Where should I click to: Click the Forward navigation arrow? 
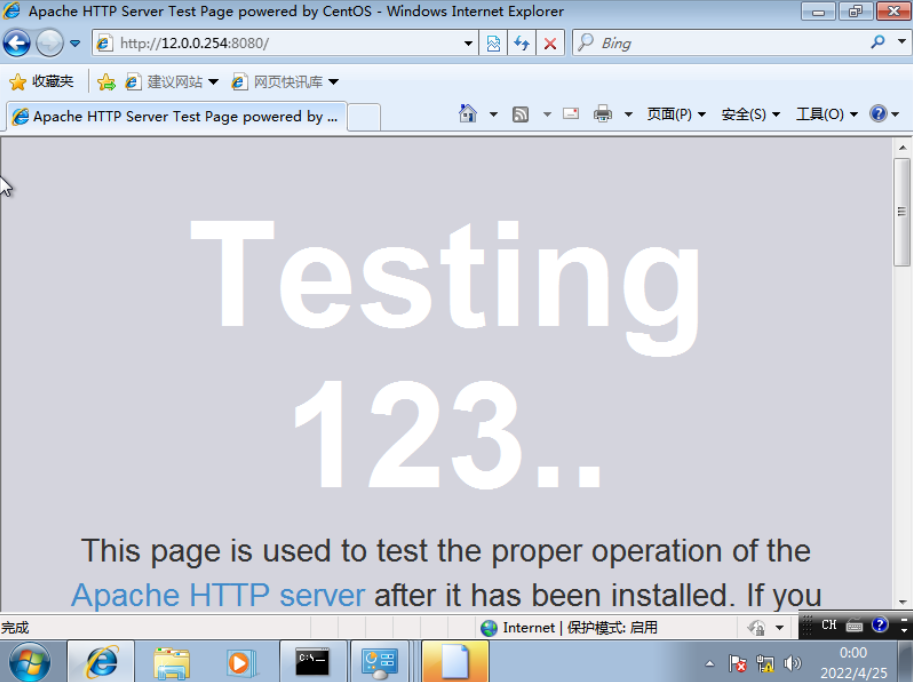pos(49,43)
